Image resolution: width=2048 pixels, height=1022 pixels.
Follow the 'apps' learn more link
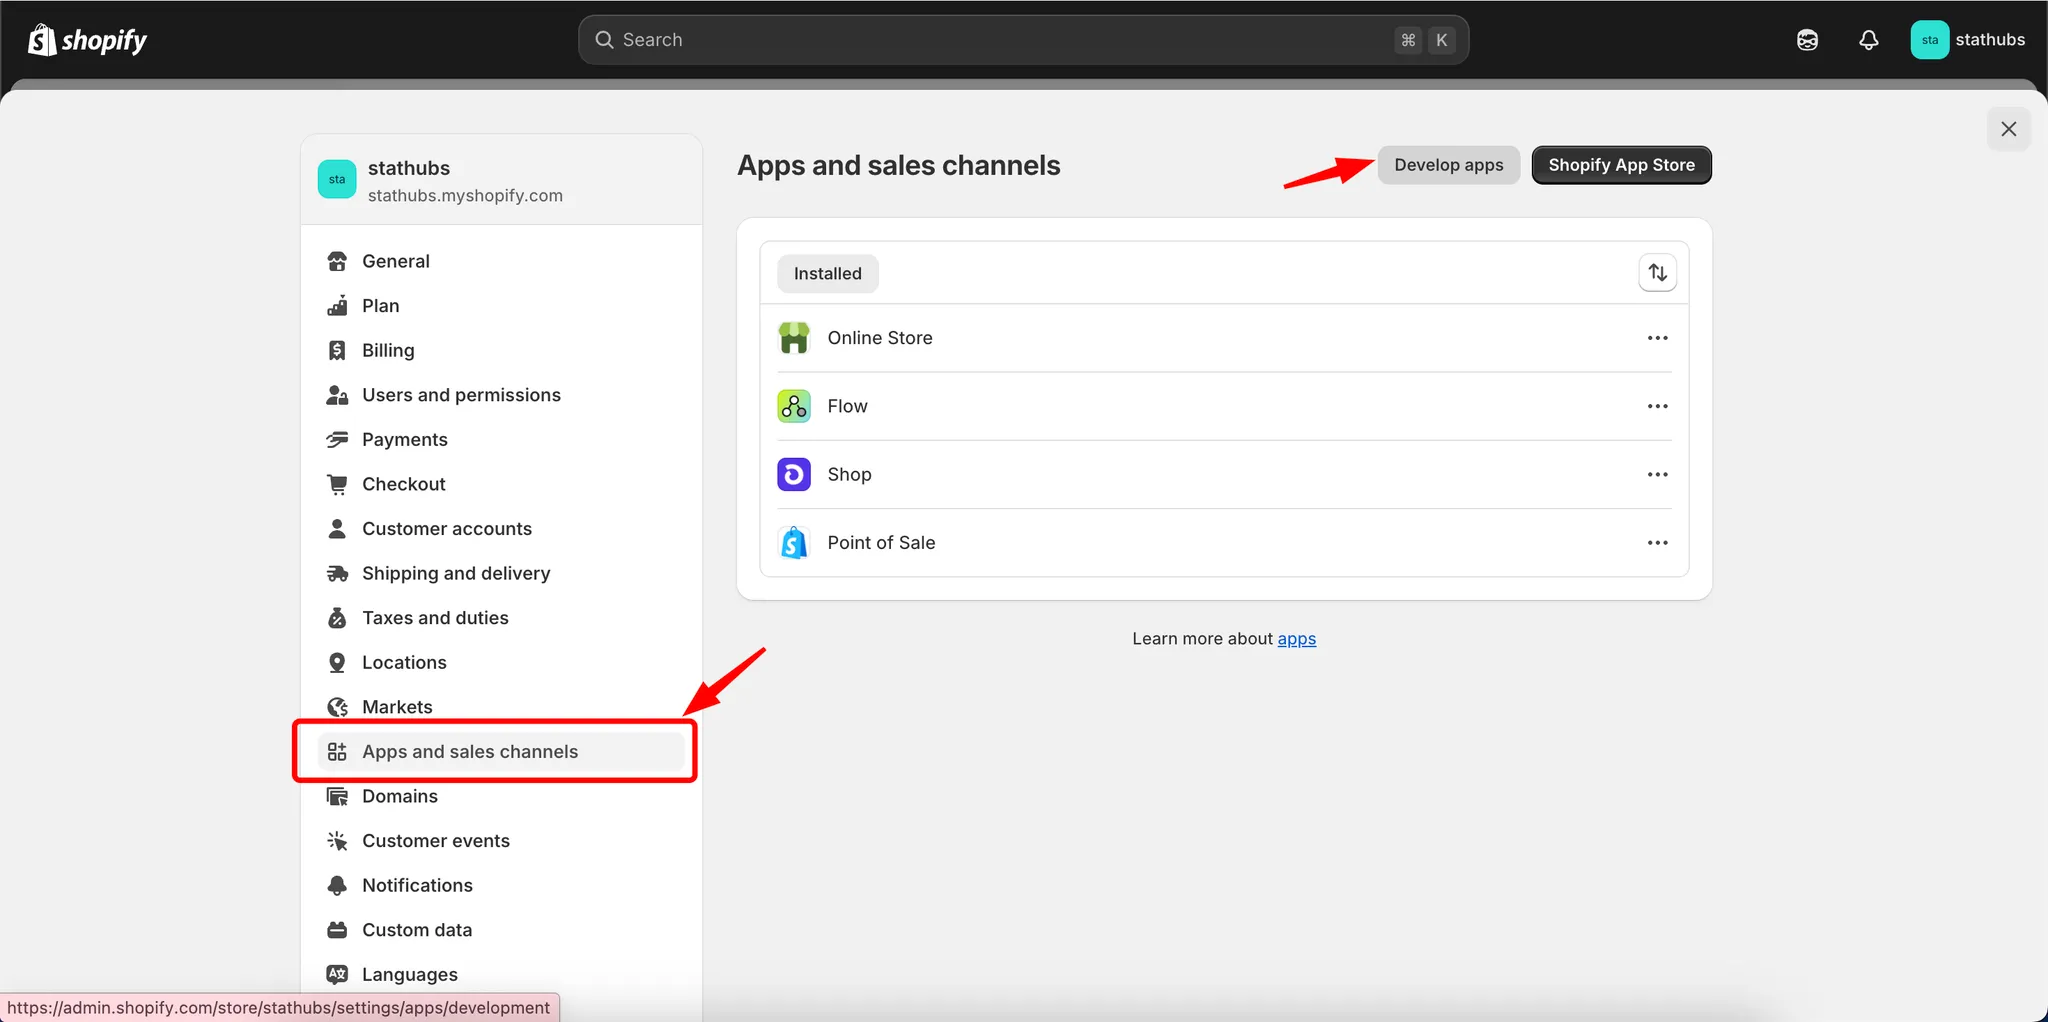(x=1296, y=639)
